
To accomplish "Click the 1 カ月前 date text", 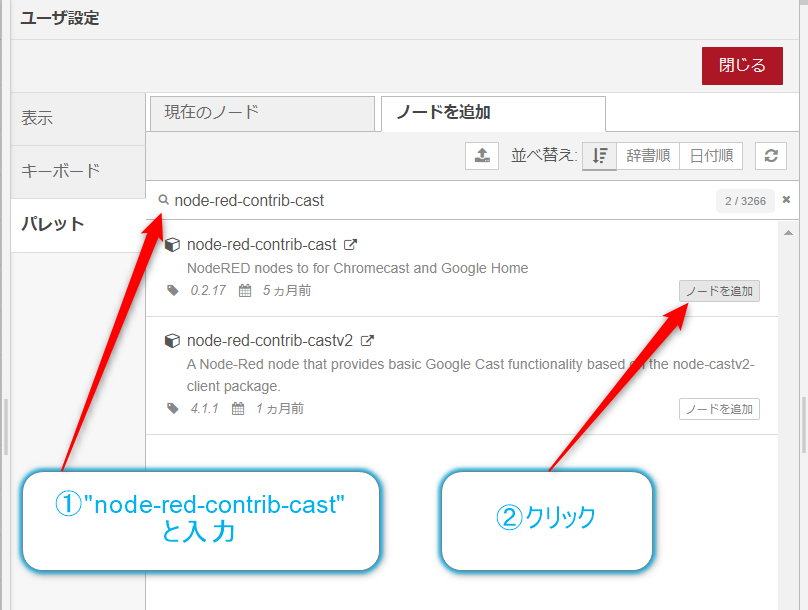I will (280, 409).
